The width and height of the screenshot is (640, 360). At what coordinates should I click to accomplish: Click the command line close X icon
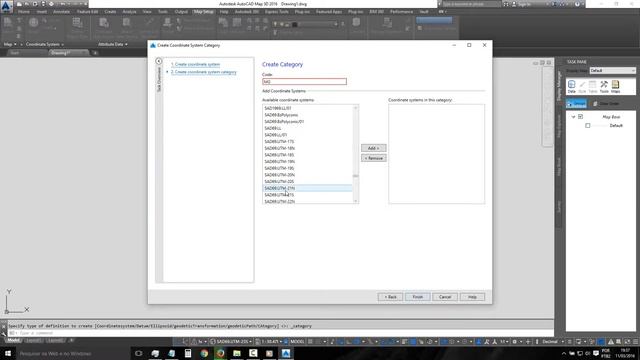4,327
